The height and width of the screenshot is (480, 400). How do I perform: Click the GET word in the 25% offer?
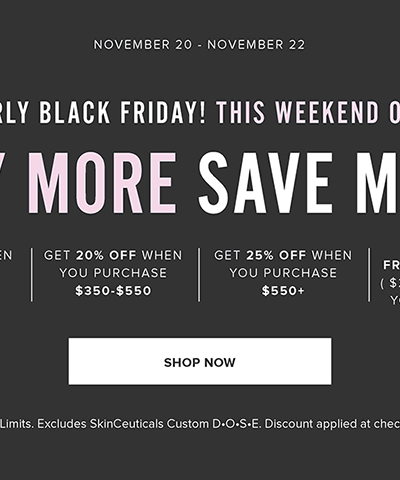coord(227,256)
